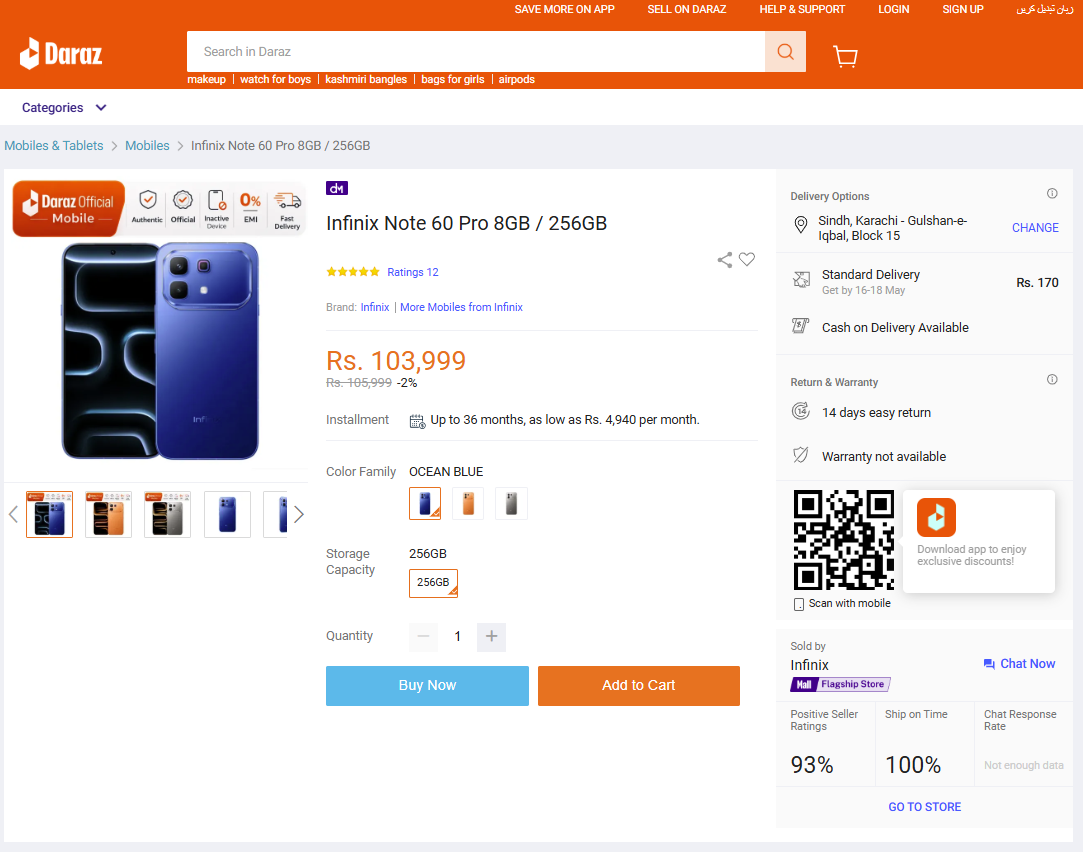This screenshot has width=1083, height=852.
Task: Increase quantity with plus button
Action: click(491, 637)
